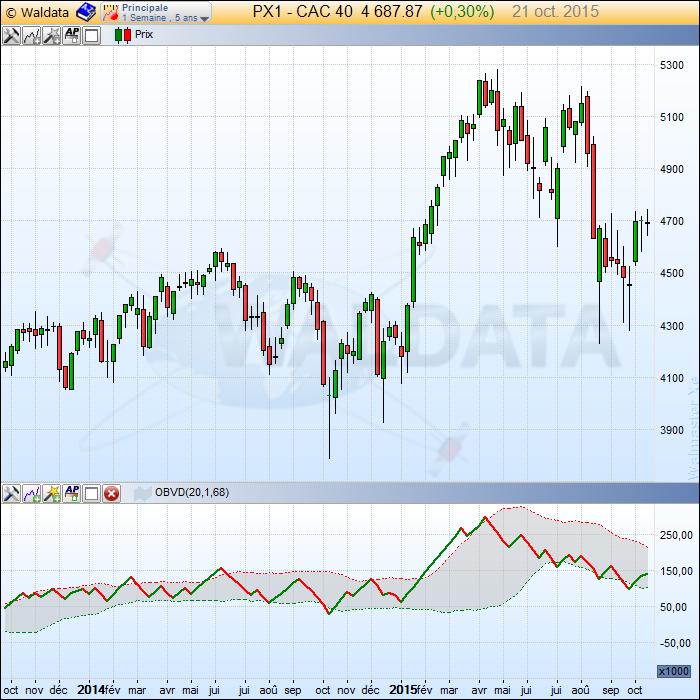Click the avr label in 2015

479,691
